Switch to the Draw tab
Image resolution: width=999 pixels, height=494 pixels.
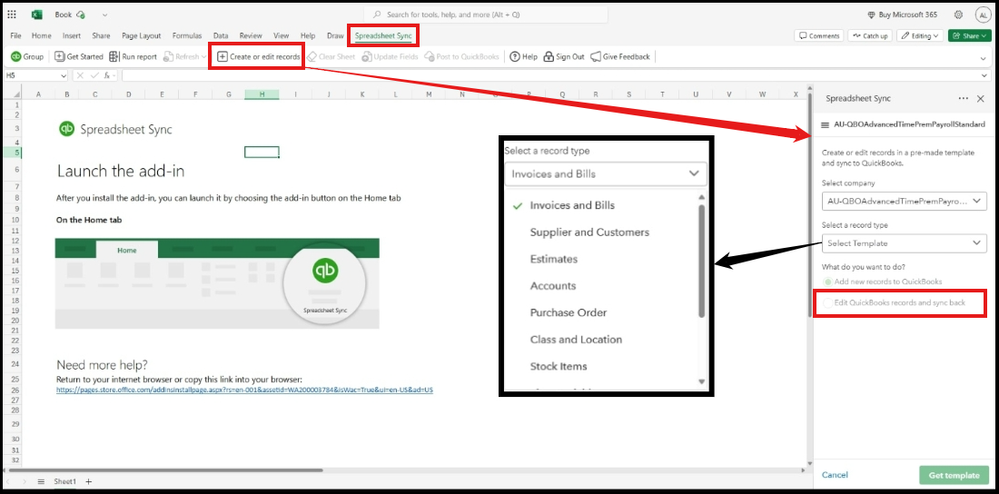pyautogui.click(x=335, y=36)
